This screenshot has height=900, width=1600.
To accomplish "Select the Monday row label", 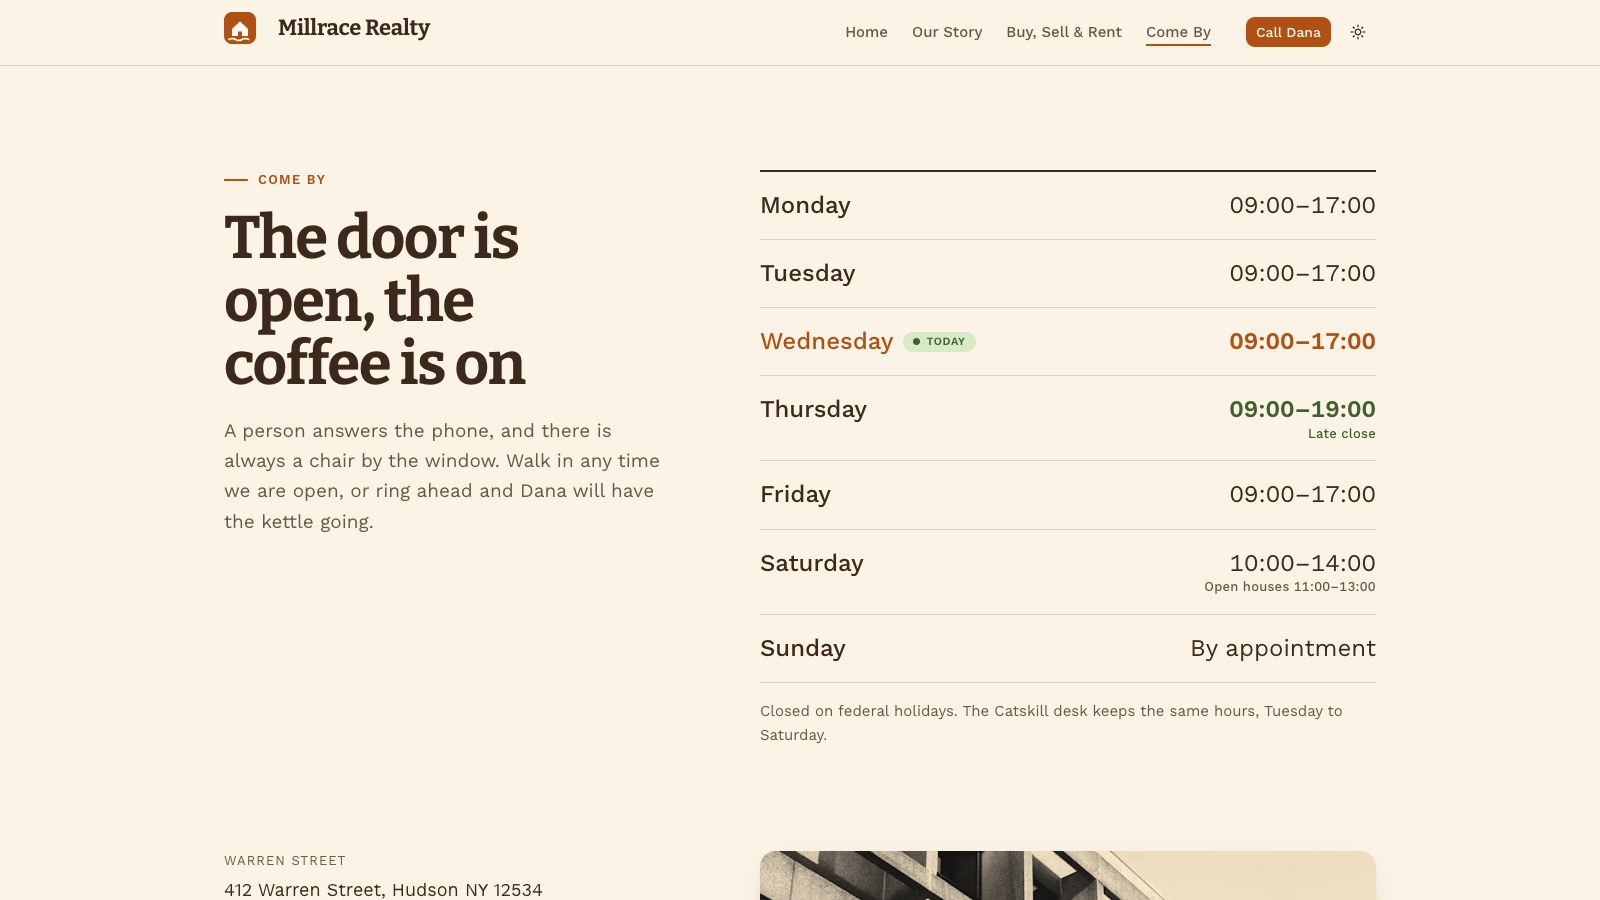I will tap(805, 205).
